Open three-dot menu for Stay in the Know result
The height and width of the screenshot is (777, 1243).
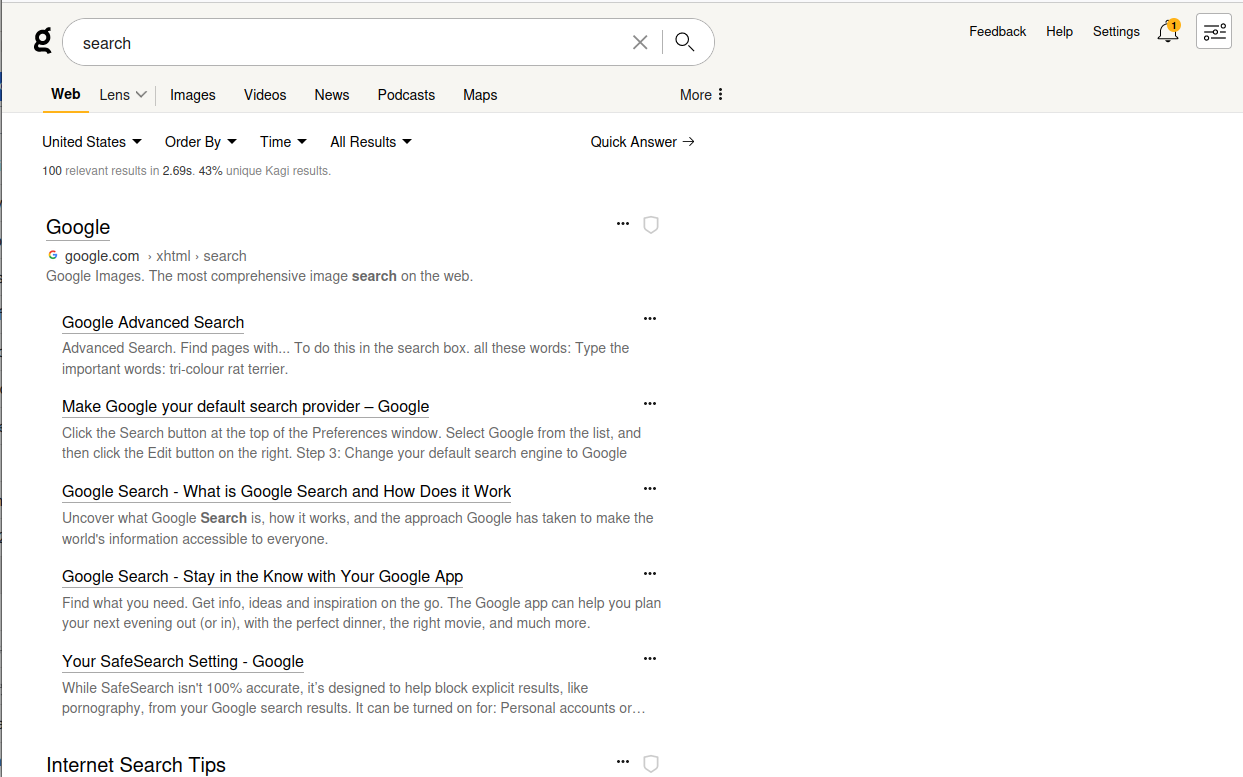[650, 574]
